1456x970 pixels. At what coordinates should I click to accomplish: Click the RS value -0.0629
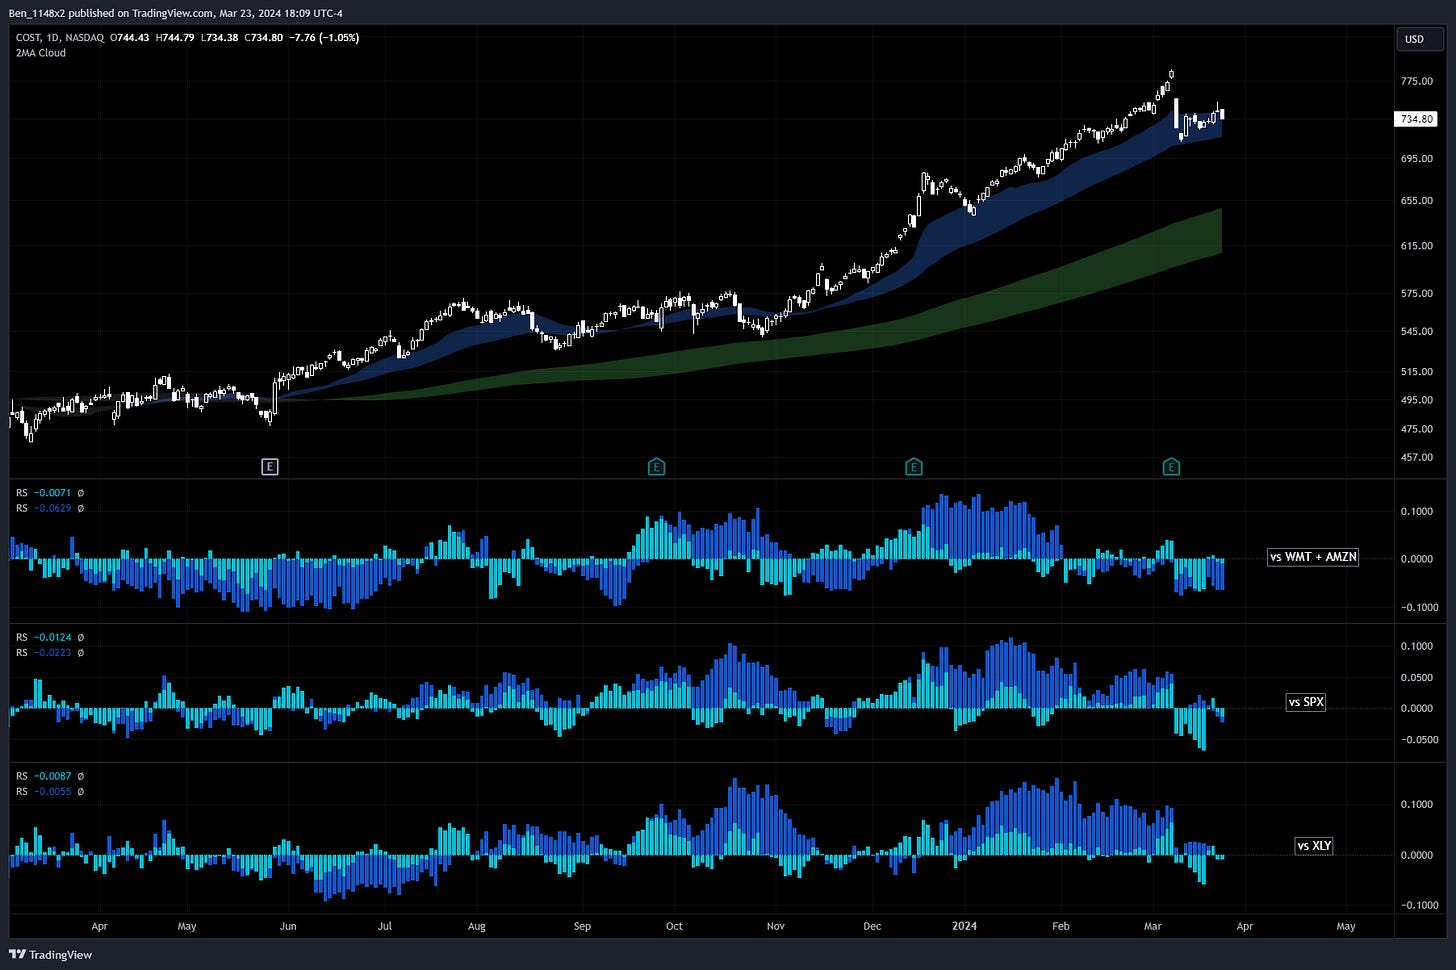click(52, 508)
